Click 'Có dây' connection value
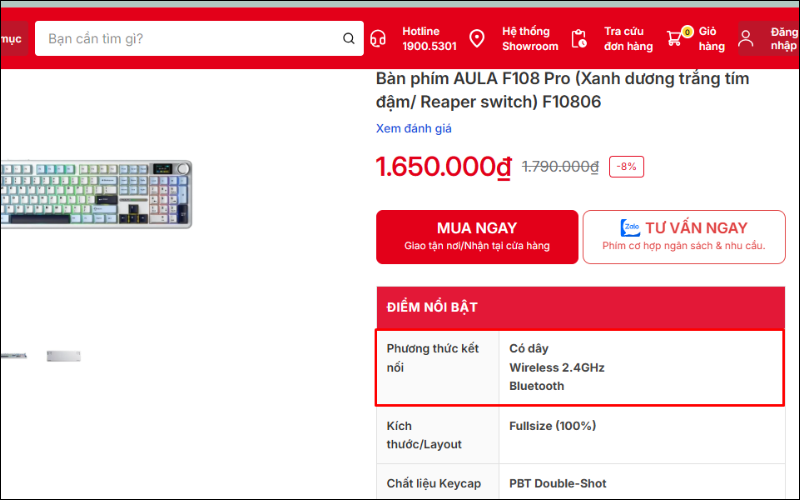Viewport: 800px width, 500px height. pos(529,348)
